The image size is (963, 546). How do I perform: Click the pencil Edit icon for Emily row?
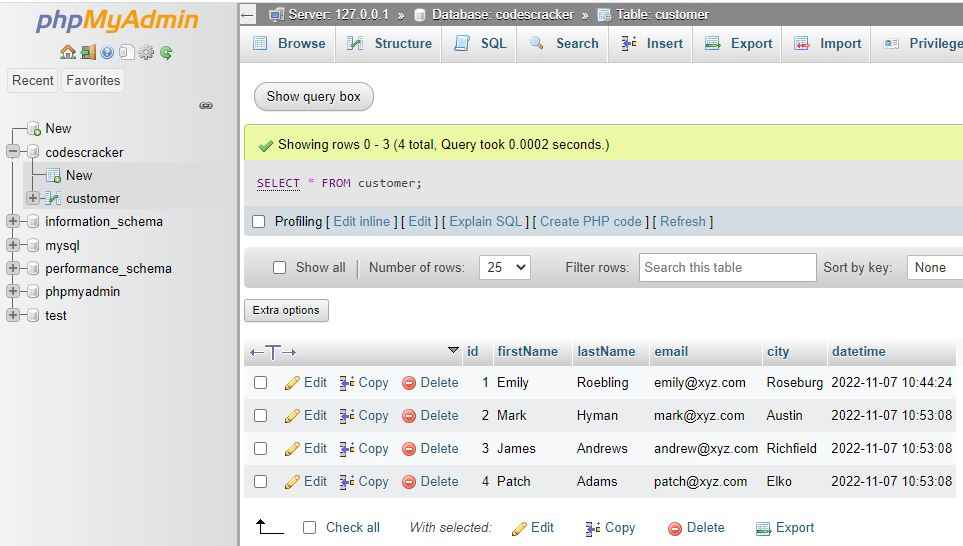click(x=292, y=383)
